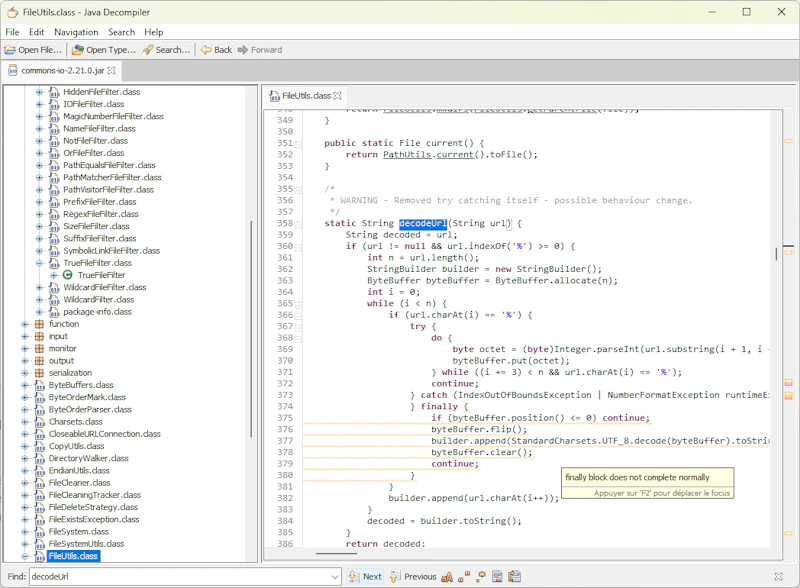
Task: Click the RegexFileFilter.class file icon
Action: click(54, 214)
